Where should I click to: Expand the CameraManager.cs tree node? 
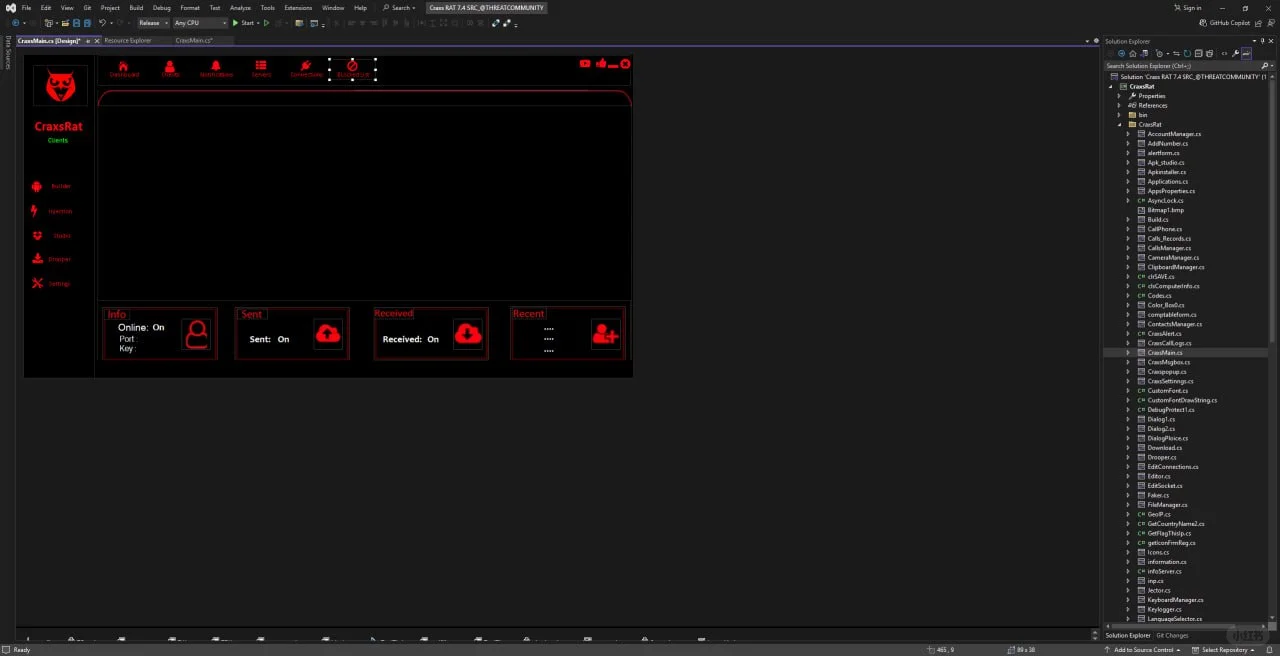(1128, 258)
